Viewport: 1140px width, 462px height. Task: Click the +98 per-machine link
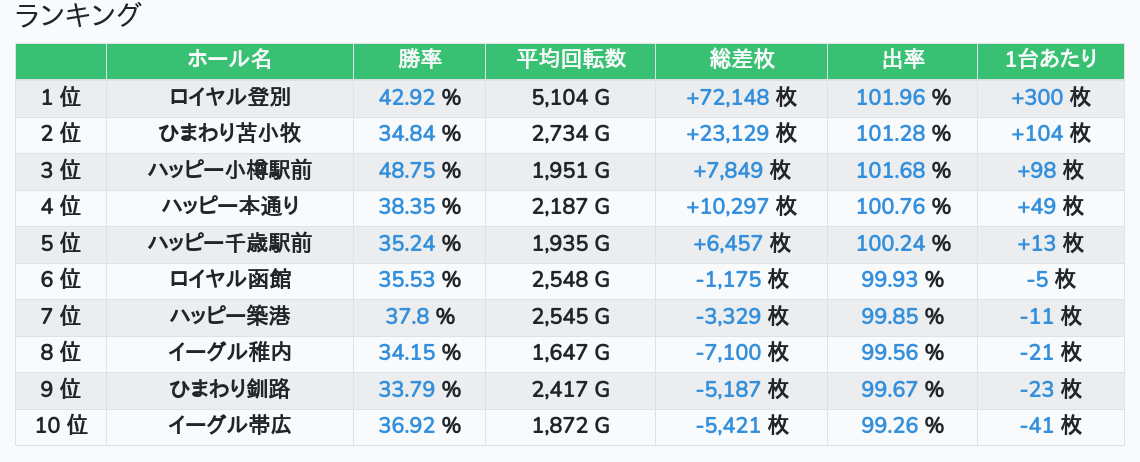click(x=1037, y=171)
